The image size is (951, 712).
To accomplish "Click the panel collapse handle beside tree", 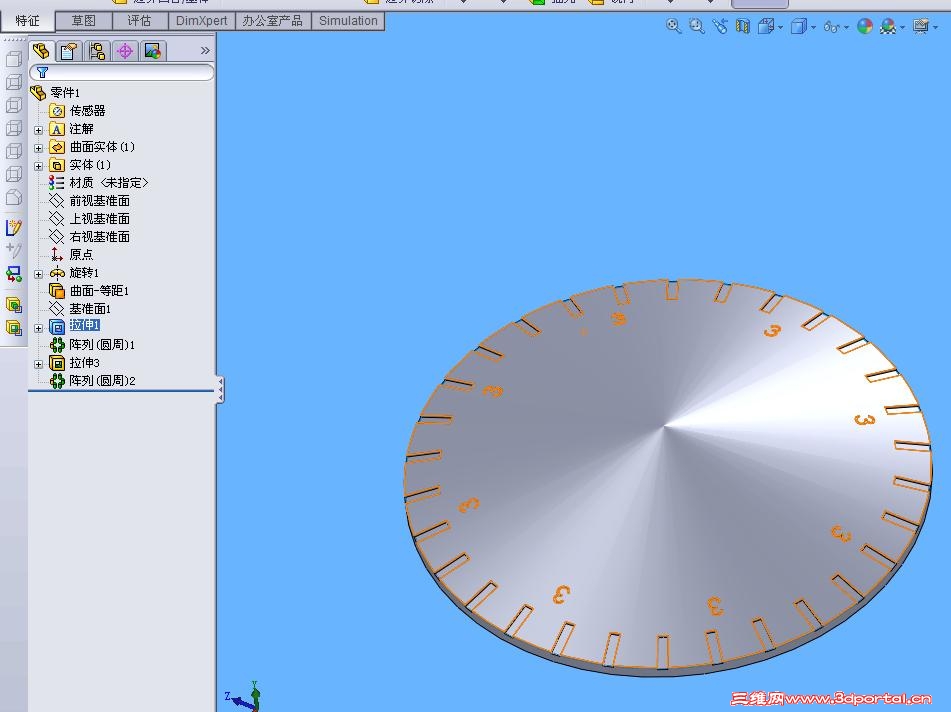I will click(221, 389).
